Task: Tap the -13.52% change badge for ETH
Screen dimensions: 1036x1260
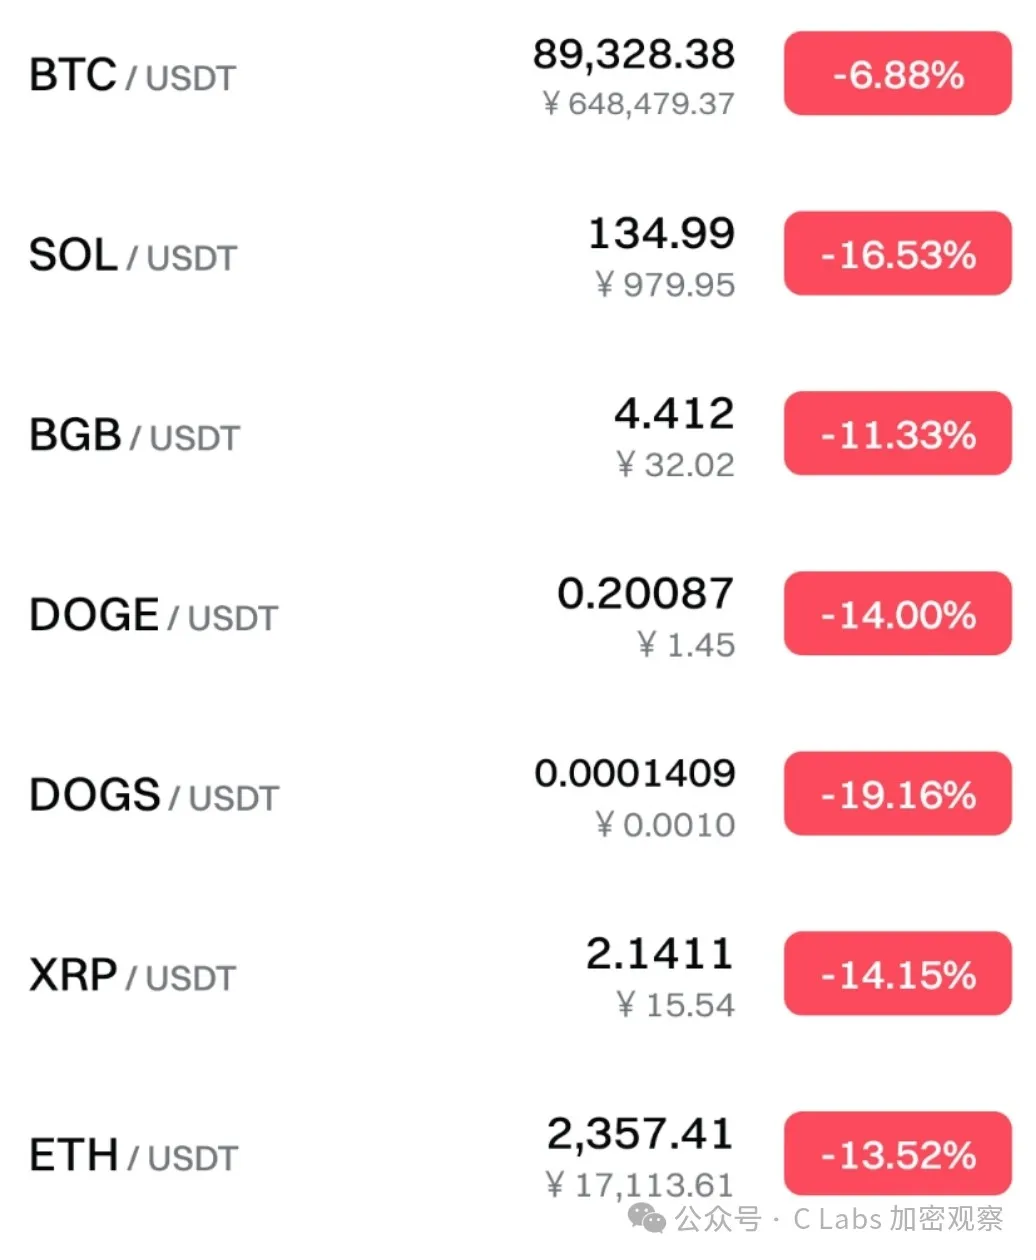Action: [x=897, y=1154]
